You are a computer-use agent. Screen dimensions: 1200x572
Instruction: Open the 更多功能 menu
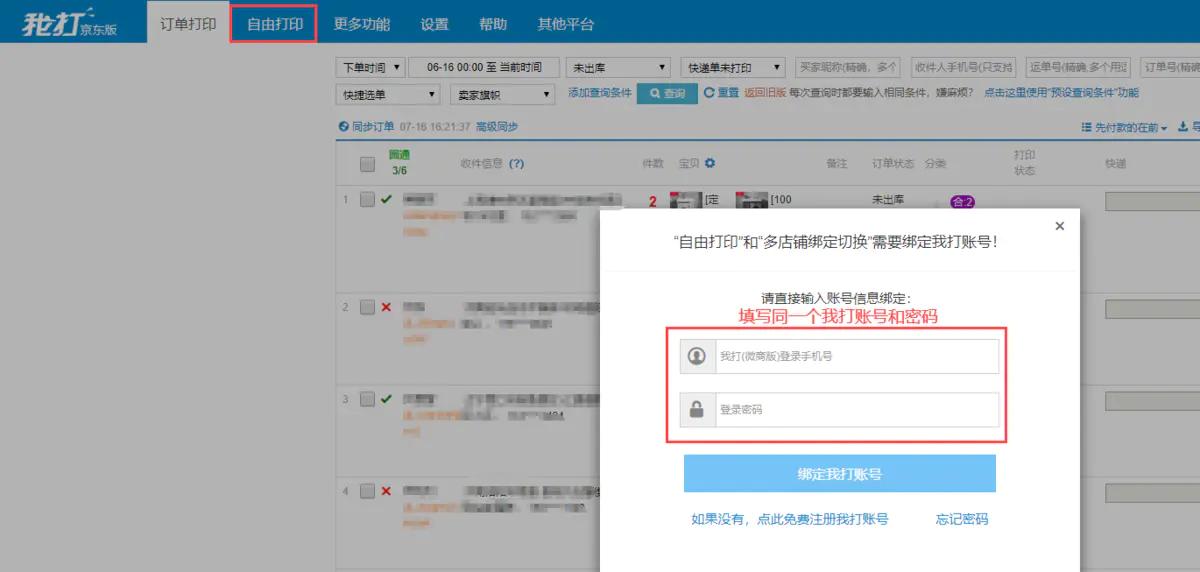tap(361, 24)
